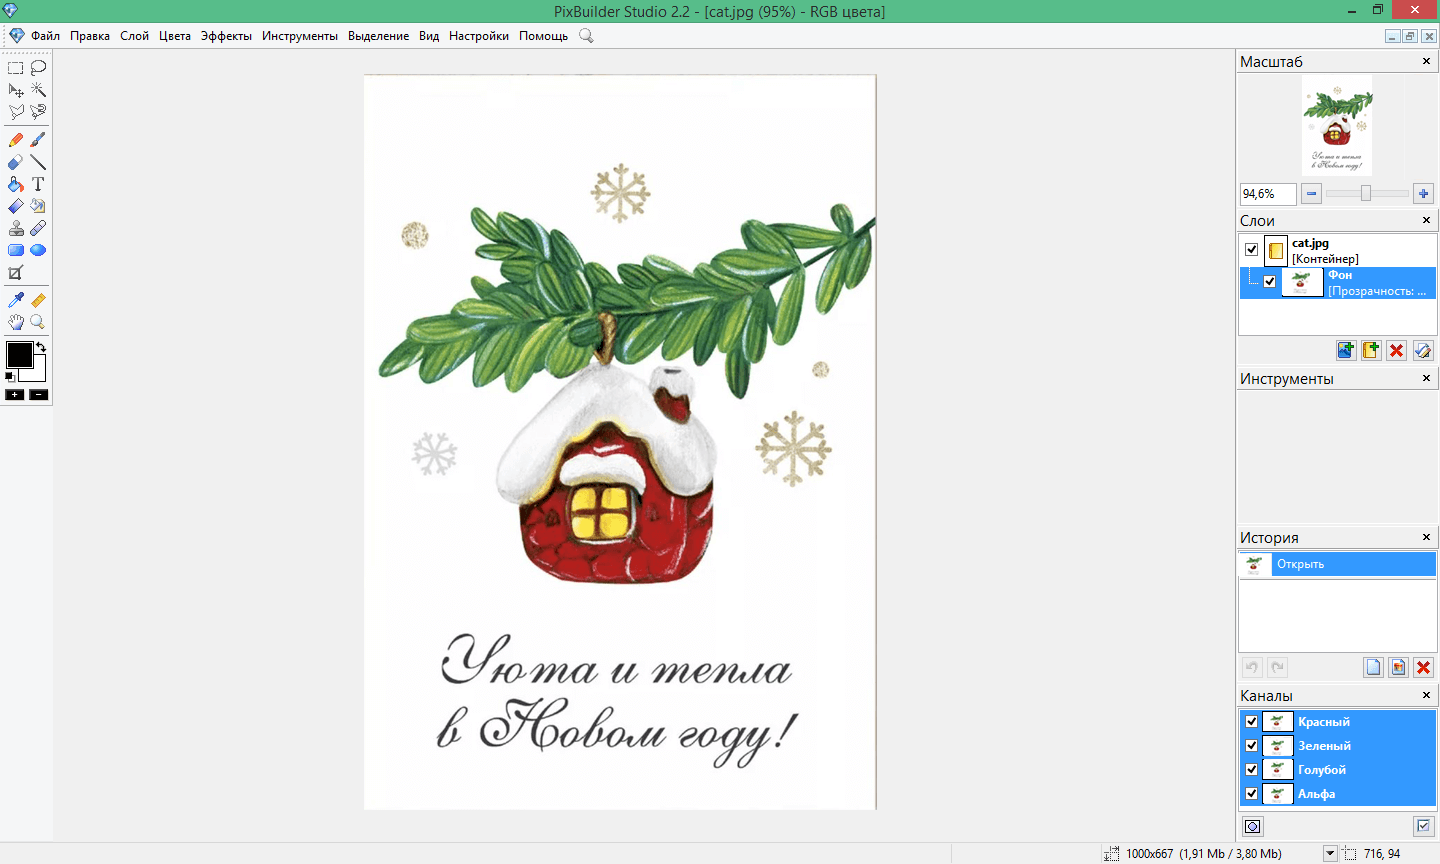This screenshot has height=864, width=1440.
Task: Select the Lasso selection tool
Action: pos(38,68)
